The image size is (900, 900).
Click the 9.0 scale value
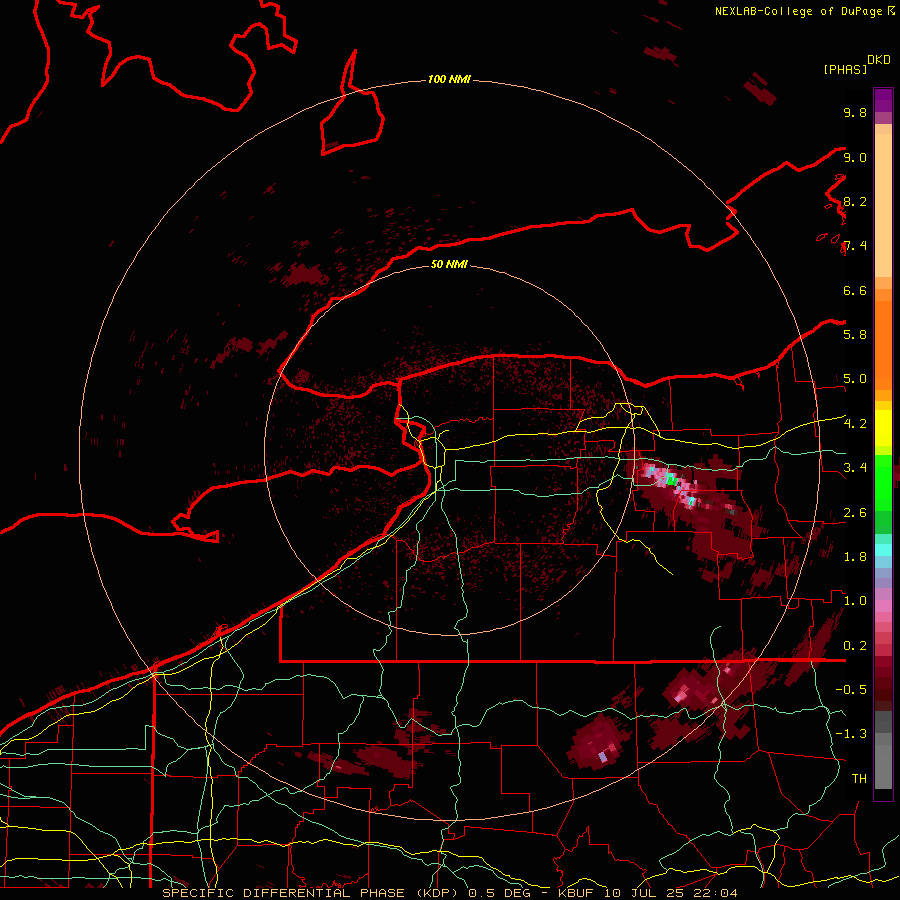tap(855, 157)
